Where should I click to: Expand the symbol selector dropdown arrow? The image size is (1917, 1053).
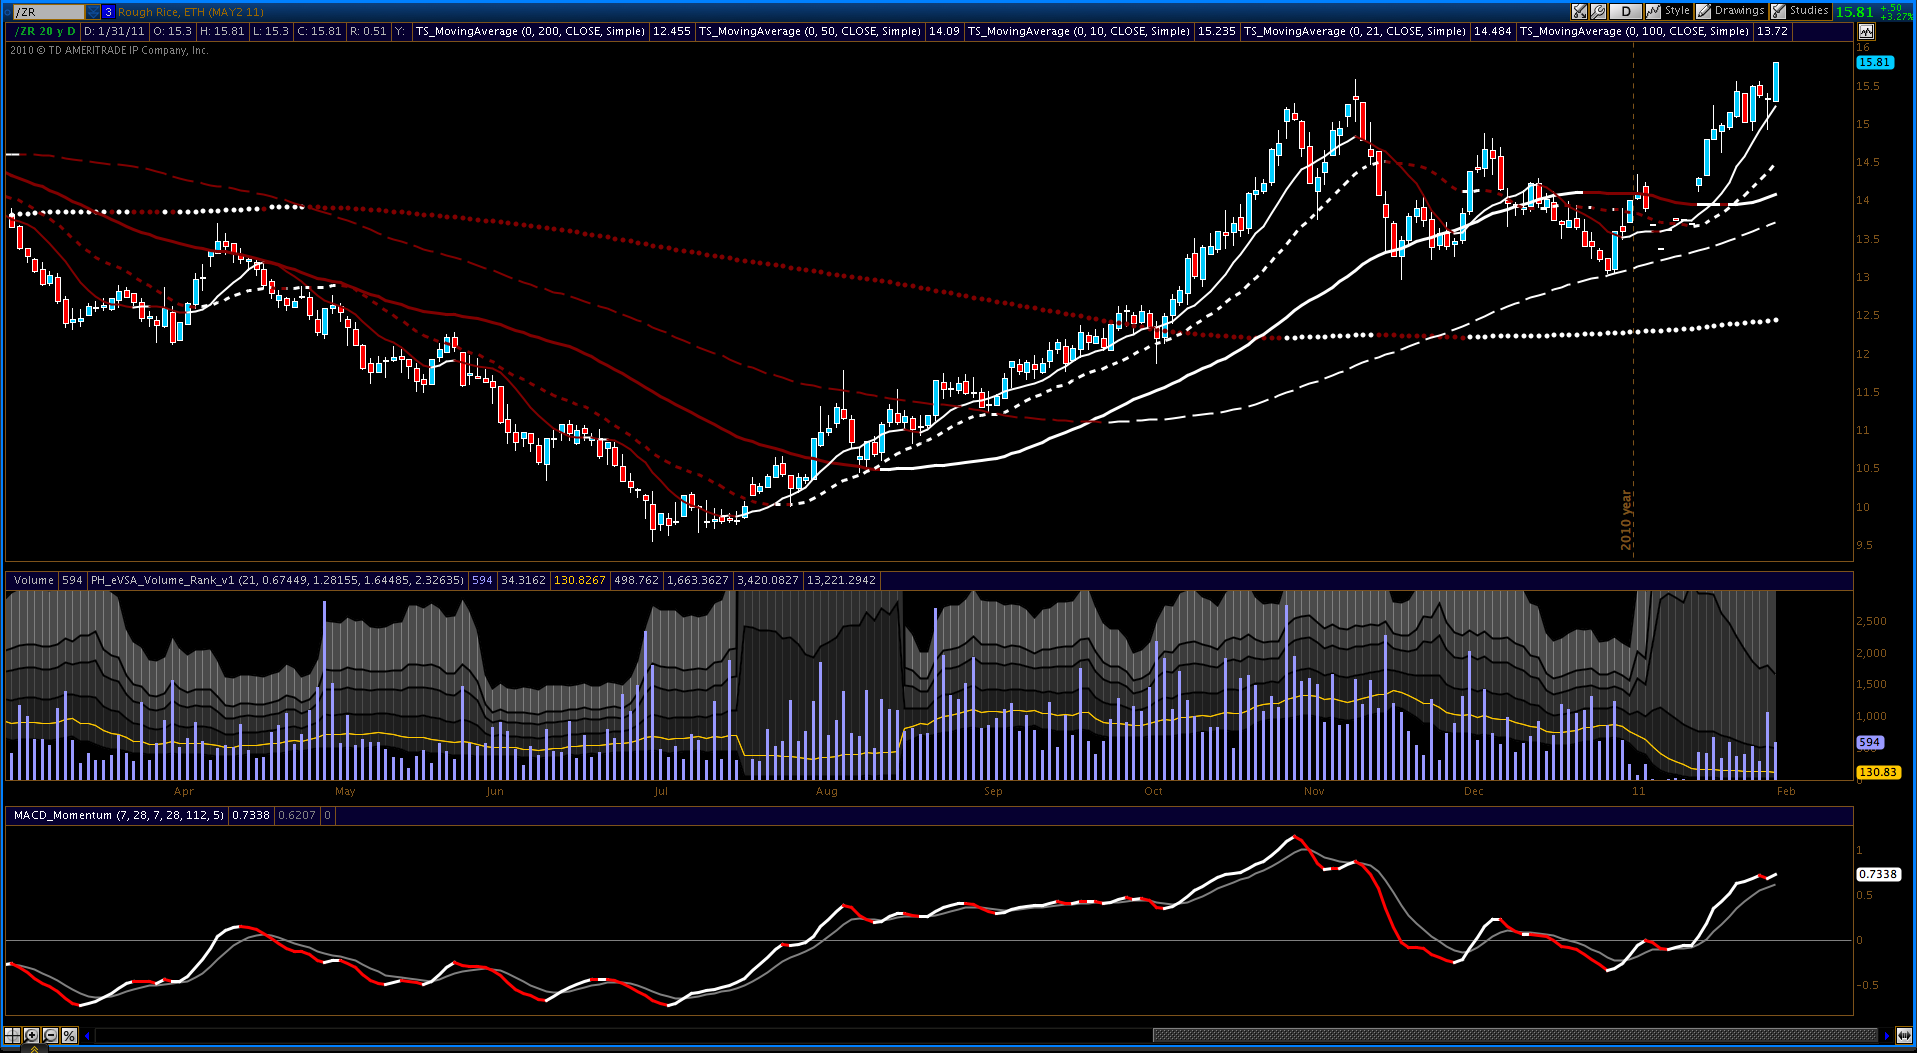(93, 12)
